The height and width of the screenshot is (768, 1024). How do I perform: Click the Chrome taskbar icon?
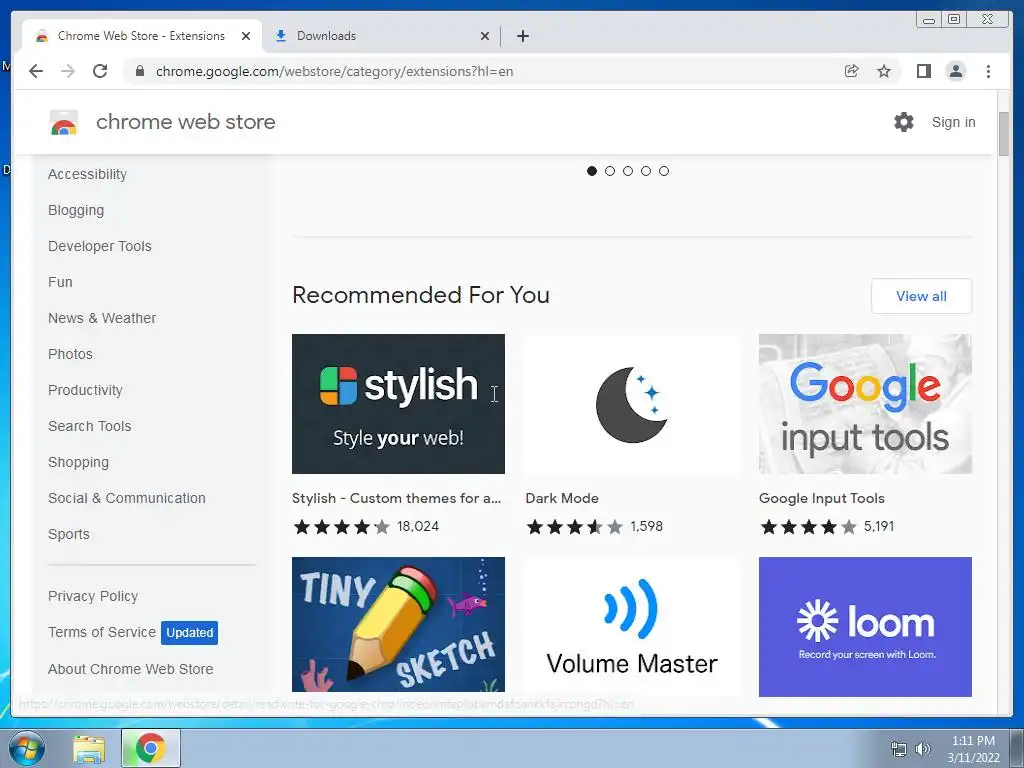click(x=150, y=748)
